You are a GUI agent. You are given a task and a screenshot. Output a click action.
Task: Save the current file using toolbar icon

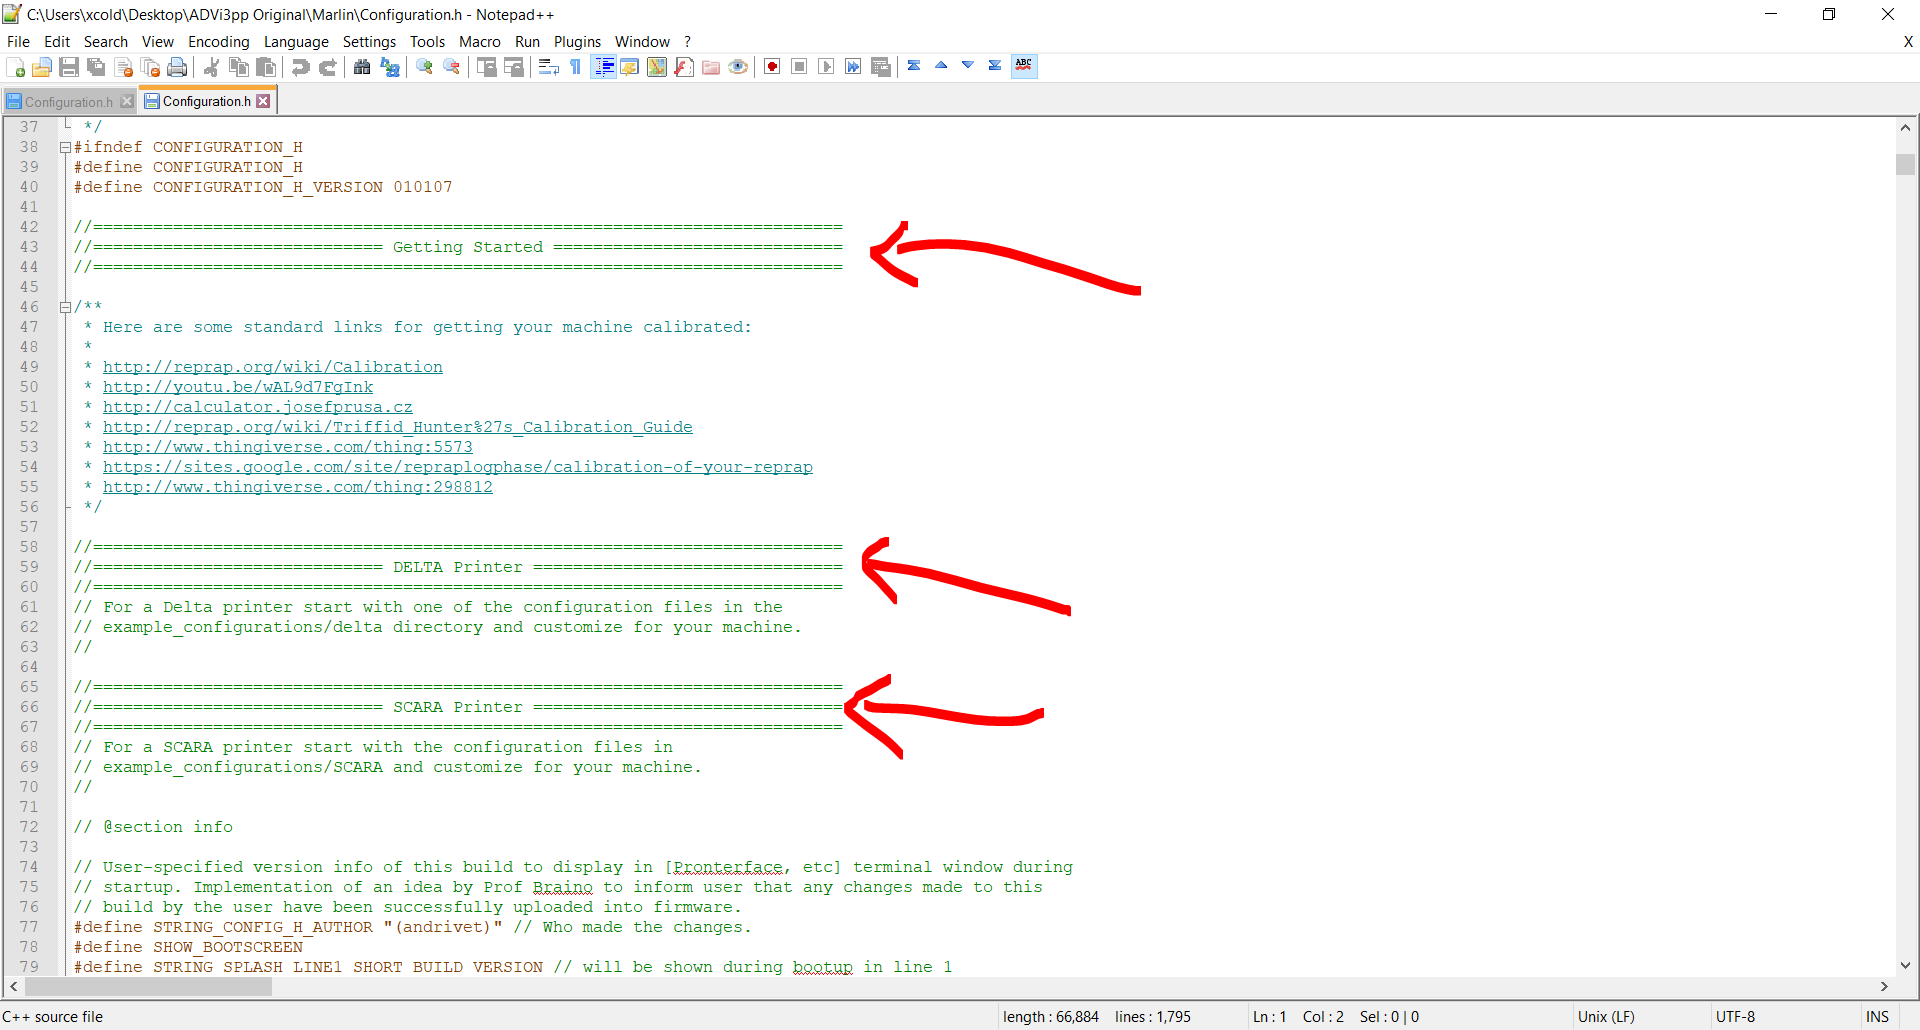[x=69, y=67]
